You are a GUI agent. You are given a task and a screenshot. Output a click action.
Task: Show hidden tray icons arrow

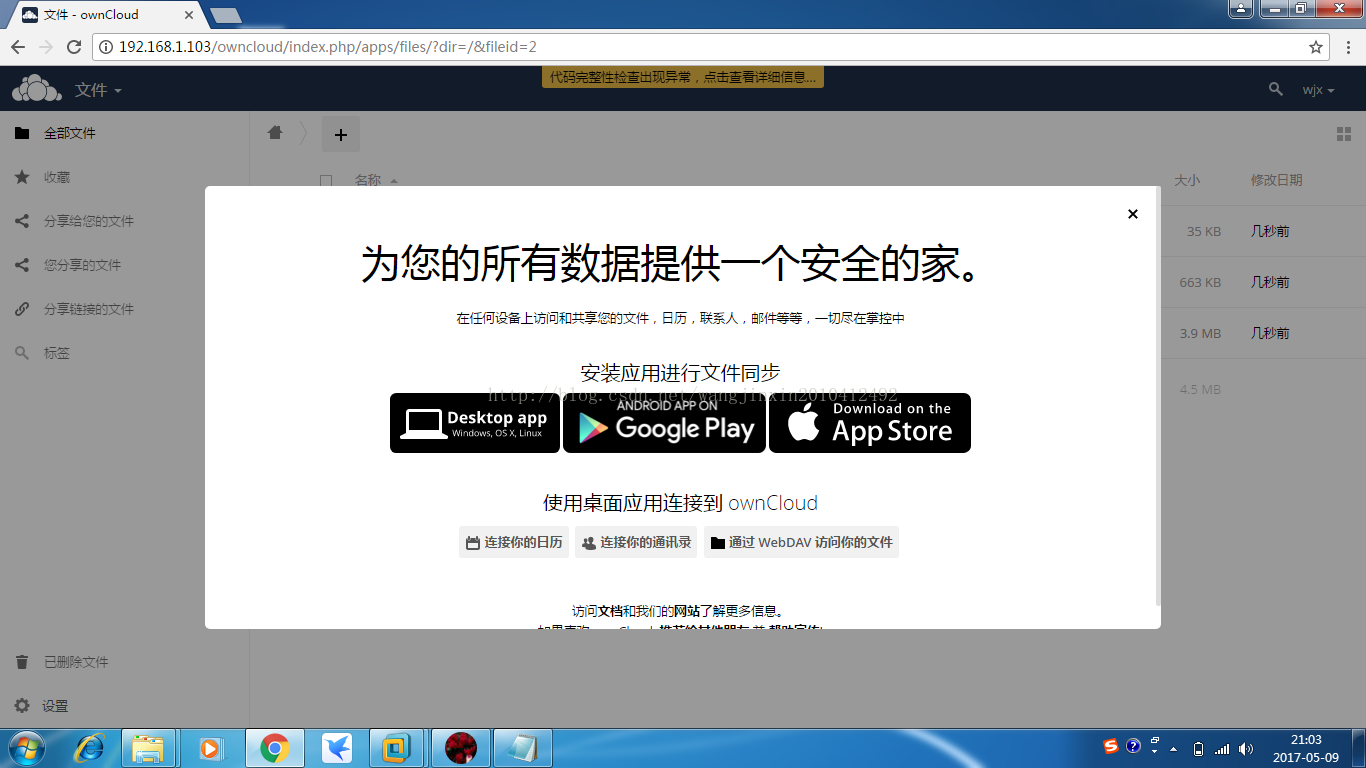pos(1173,748)
